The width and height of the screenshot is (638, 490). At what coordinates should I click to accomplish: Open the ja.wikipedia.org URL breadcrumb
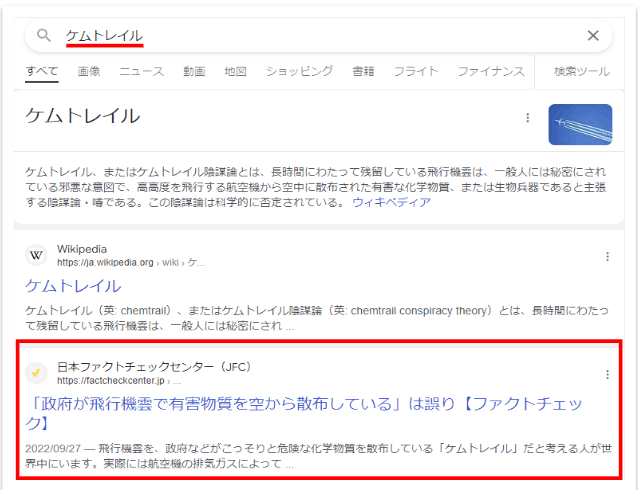coord(131,263)
